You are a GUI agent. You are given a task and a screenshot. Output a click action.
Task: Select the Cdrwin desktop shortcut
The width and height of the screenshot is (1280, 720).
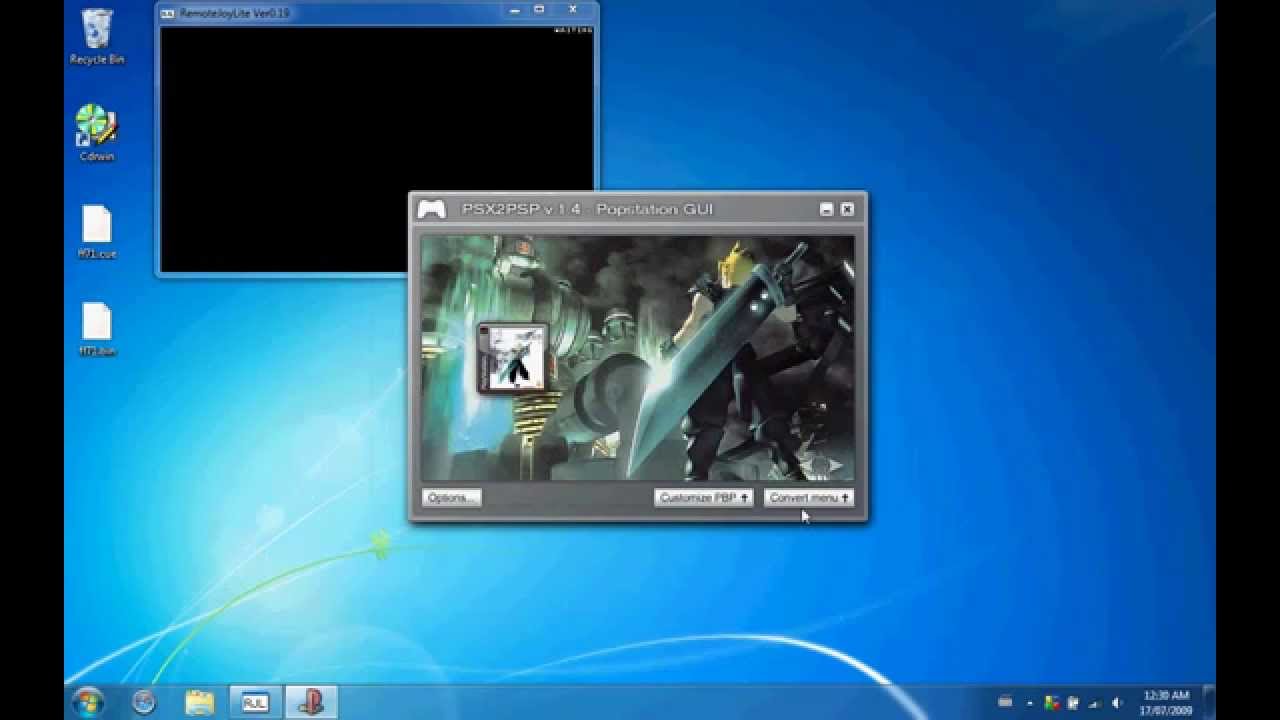point(97,133)
